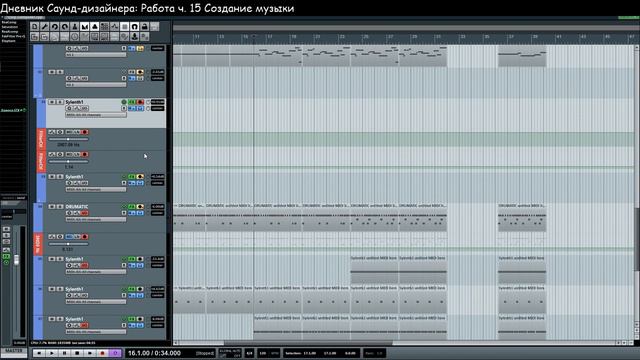This screenshot has width=640, height=360.
Task: Open MIDI input dropdown on selected Sylenth1 track
Action: point(96,116)
